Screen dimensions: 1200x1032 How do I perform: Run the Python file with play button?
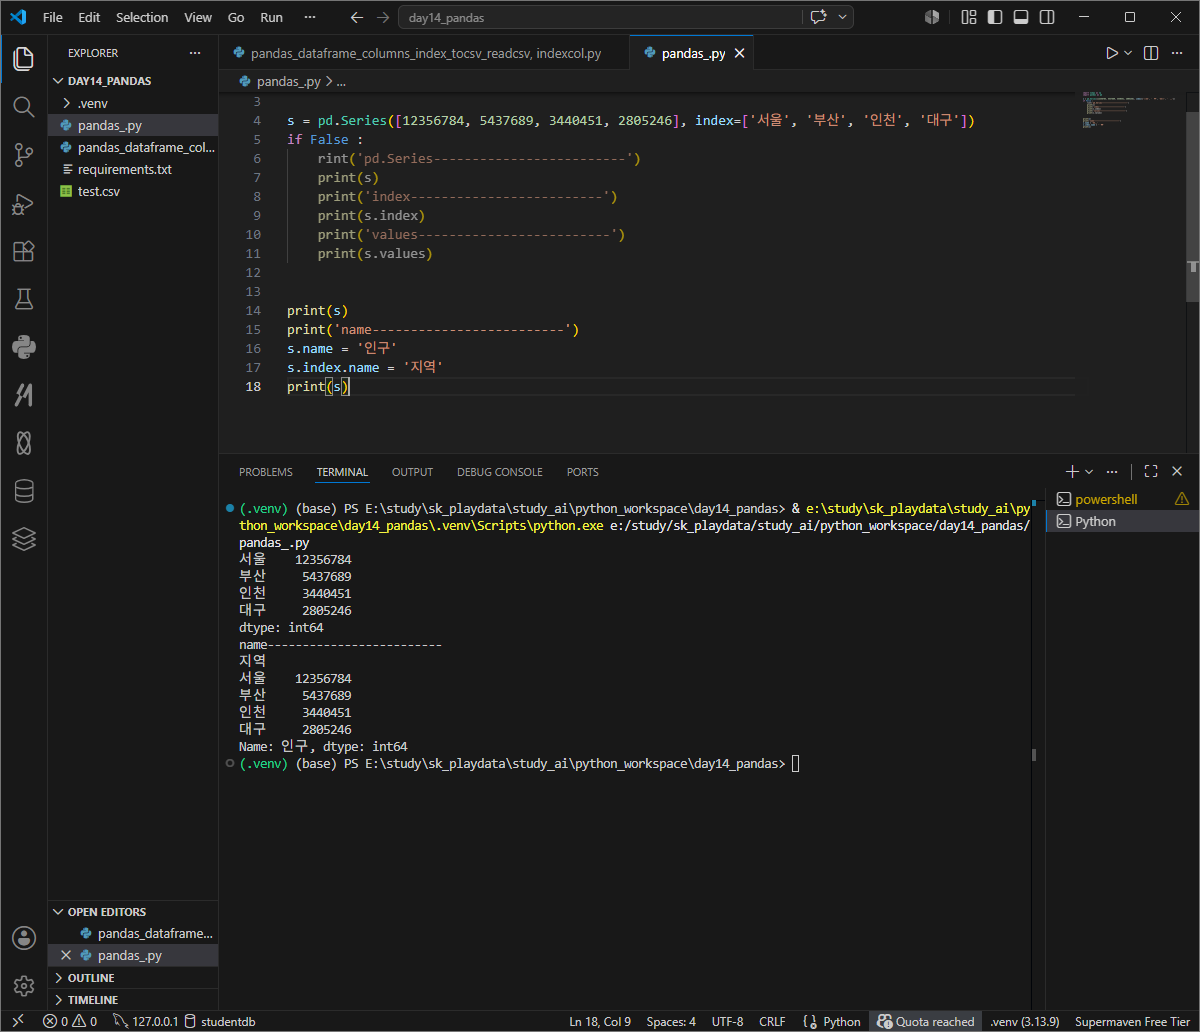coord(1112,53)
